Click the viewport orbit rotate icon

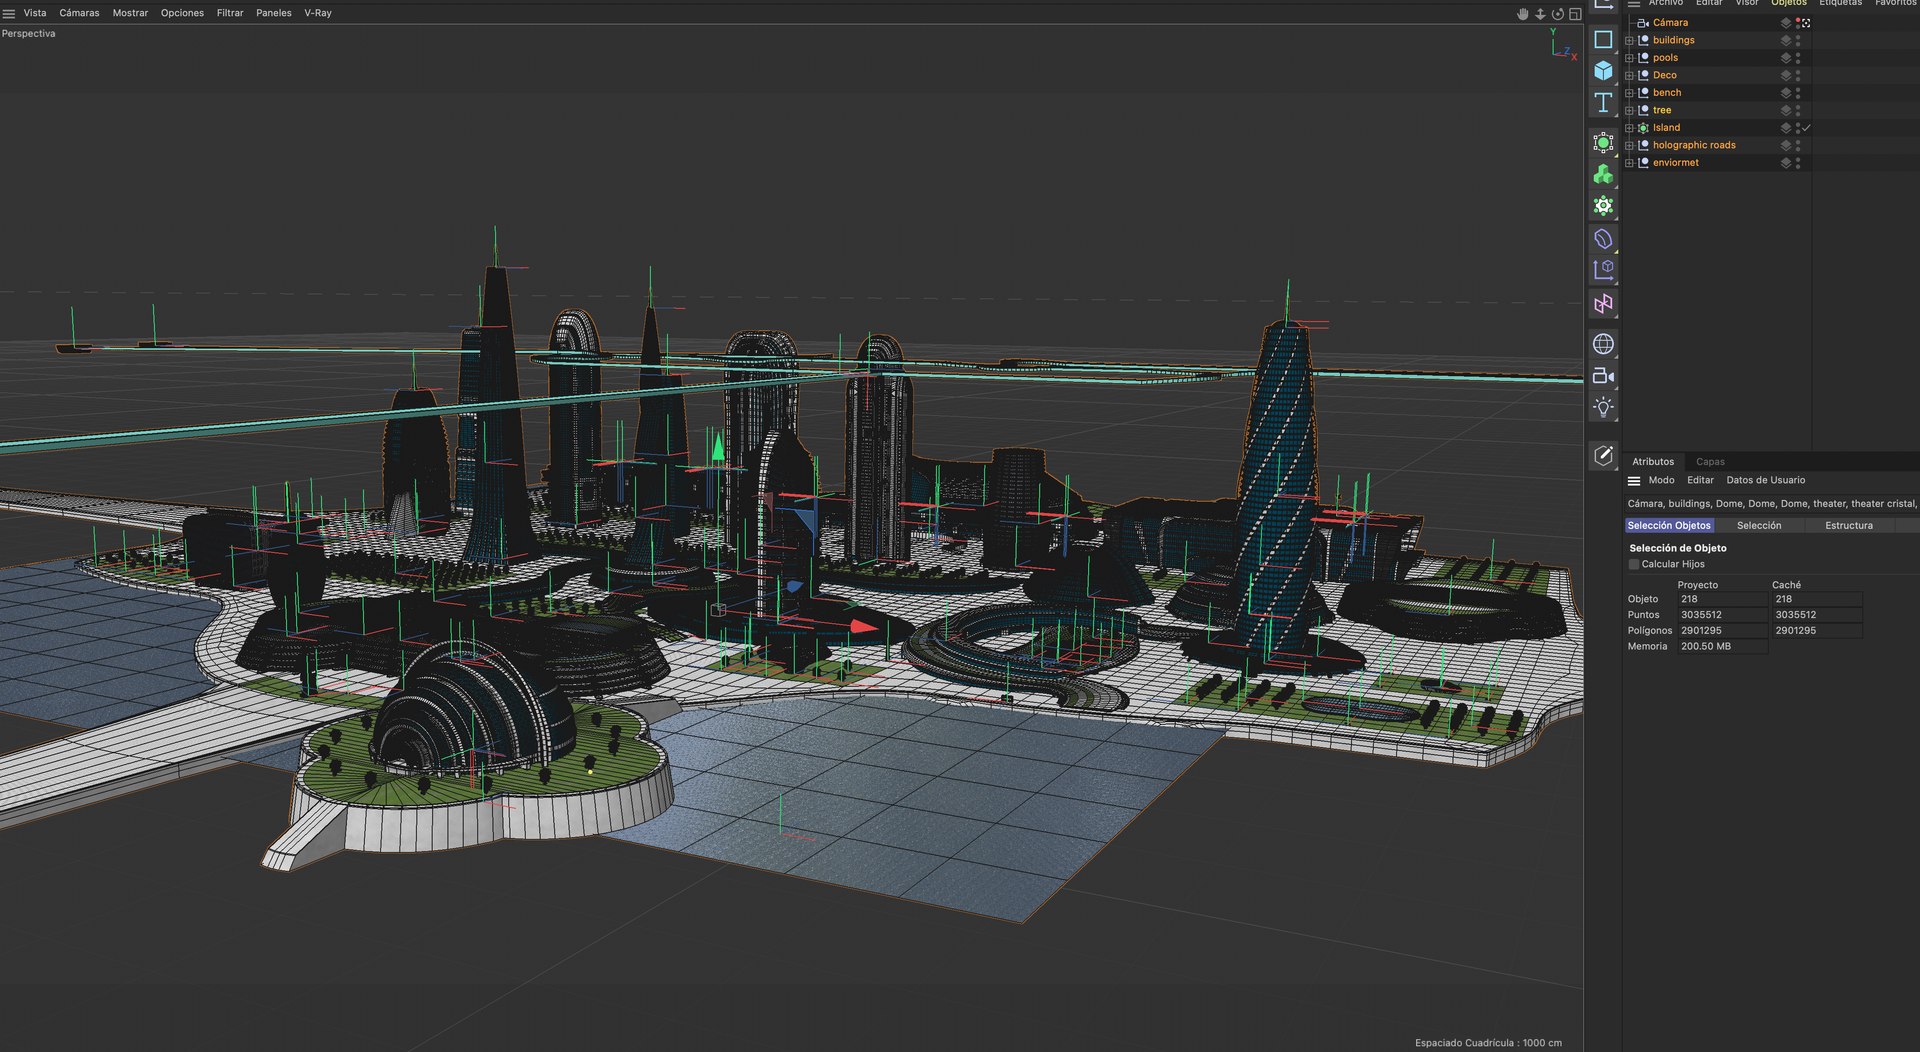coord(1557,14)
